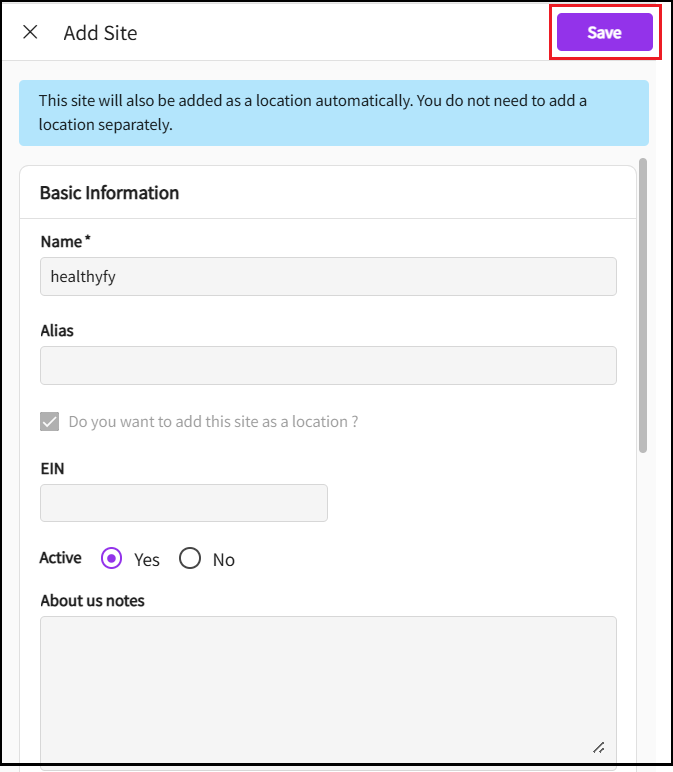The image size is (673, 772).
Task: Select the Yes radio for Active
Action: [112, 559]
